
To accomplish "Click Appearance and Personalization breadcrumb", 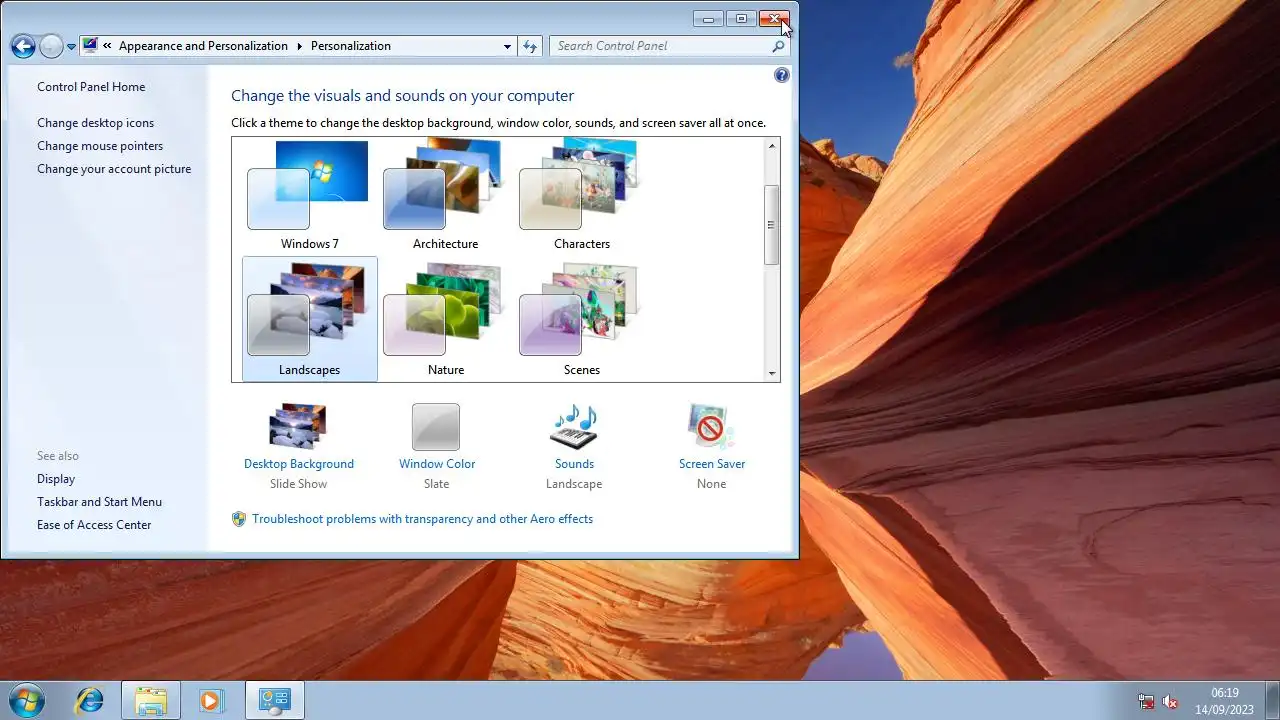I will 203,46.
